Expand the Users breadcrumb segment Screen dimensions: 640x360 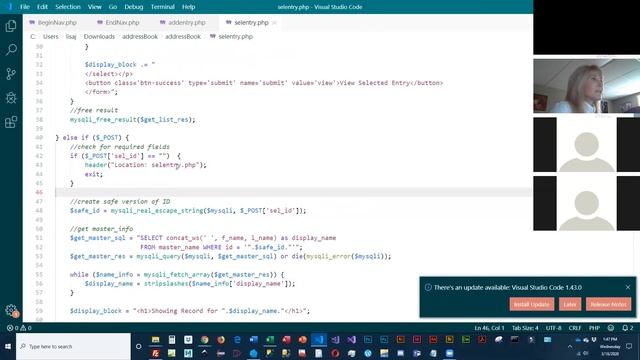51,36
